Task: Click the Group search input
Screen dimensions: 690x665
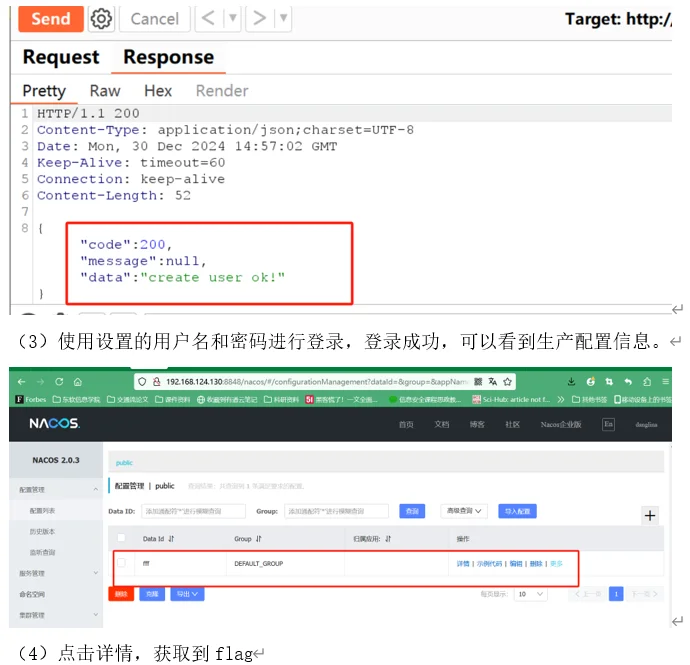Action: pyautogui.click(x=336, y=511)
